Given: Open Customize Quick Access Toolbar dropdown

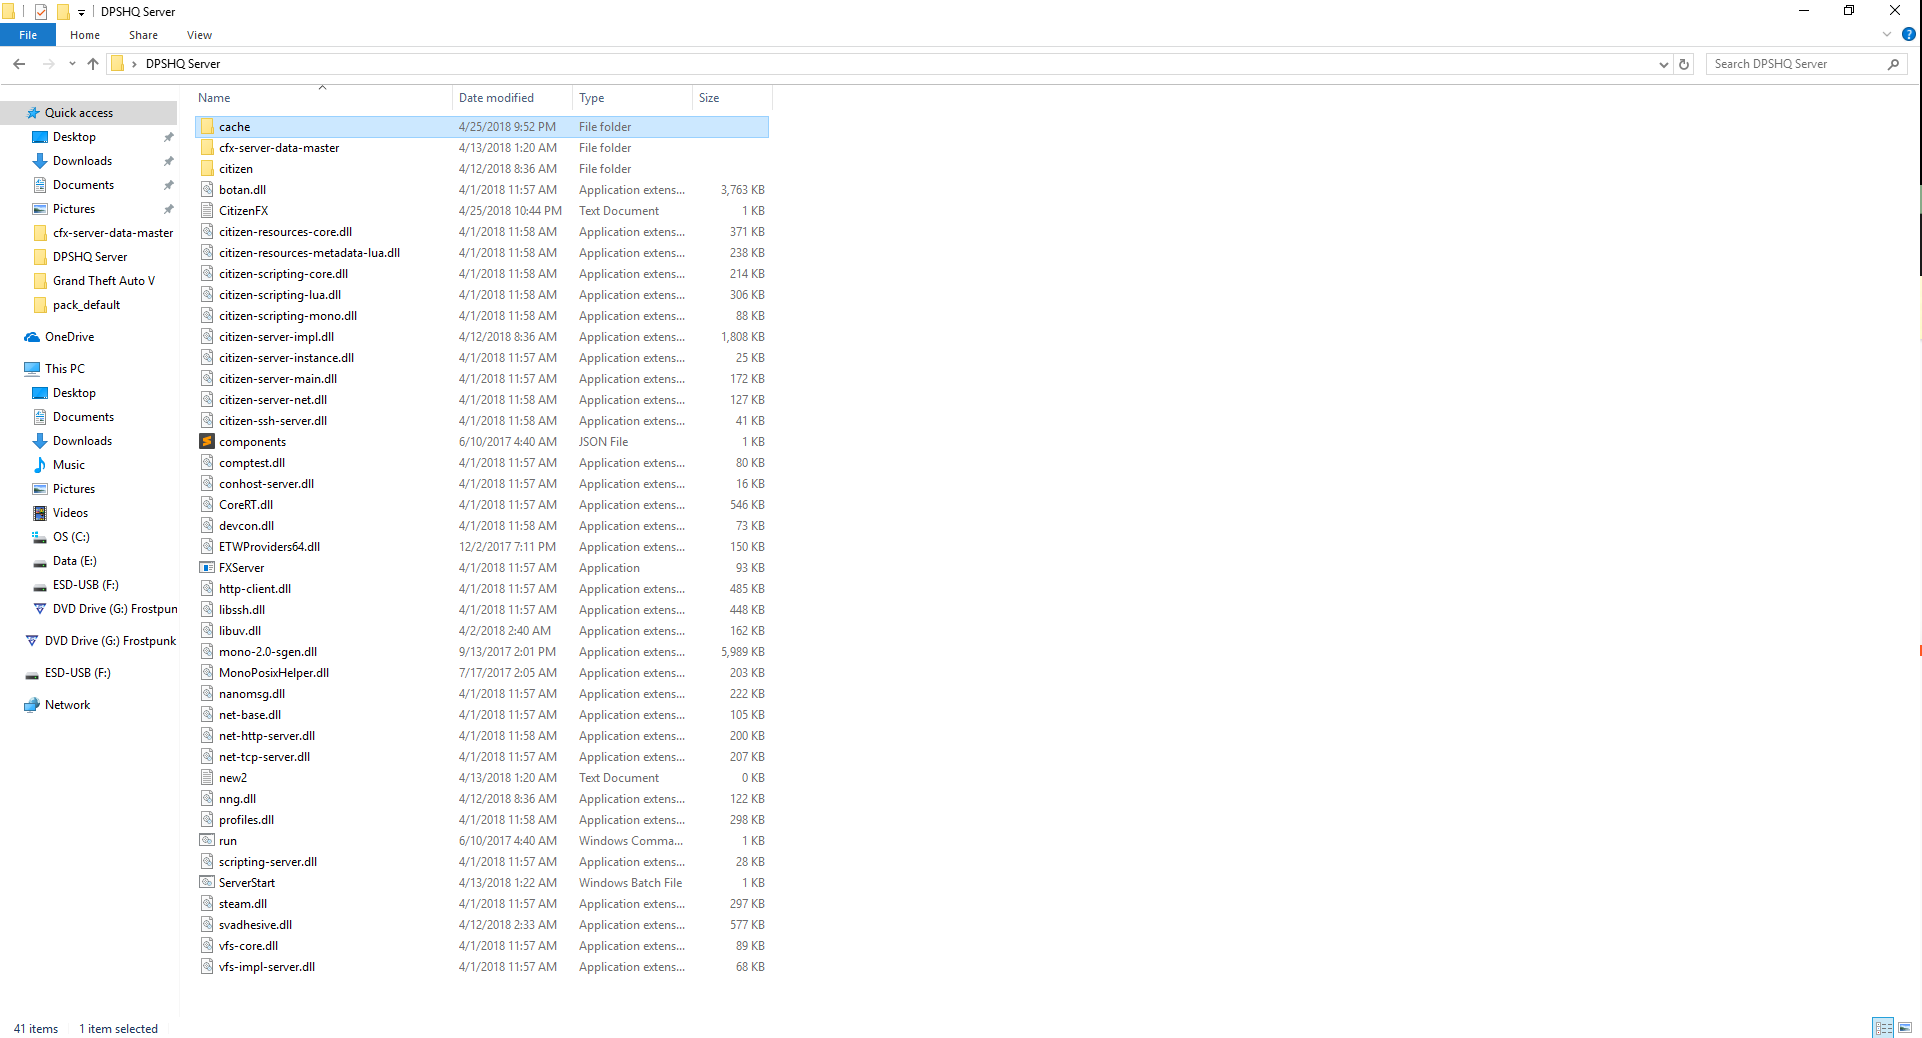Looking at the screenshot, I should 82,12.
